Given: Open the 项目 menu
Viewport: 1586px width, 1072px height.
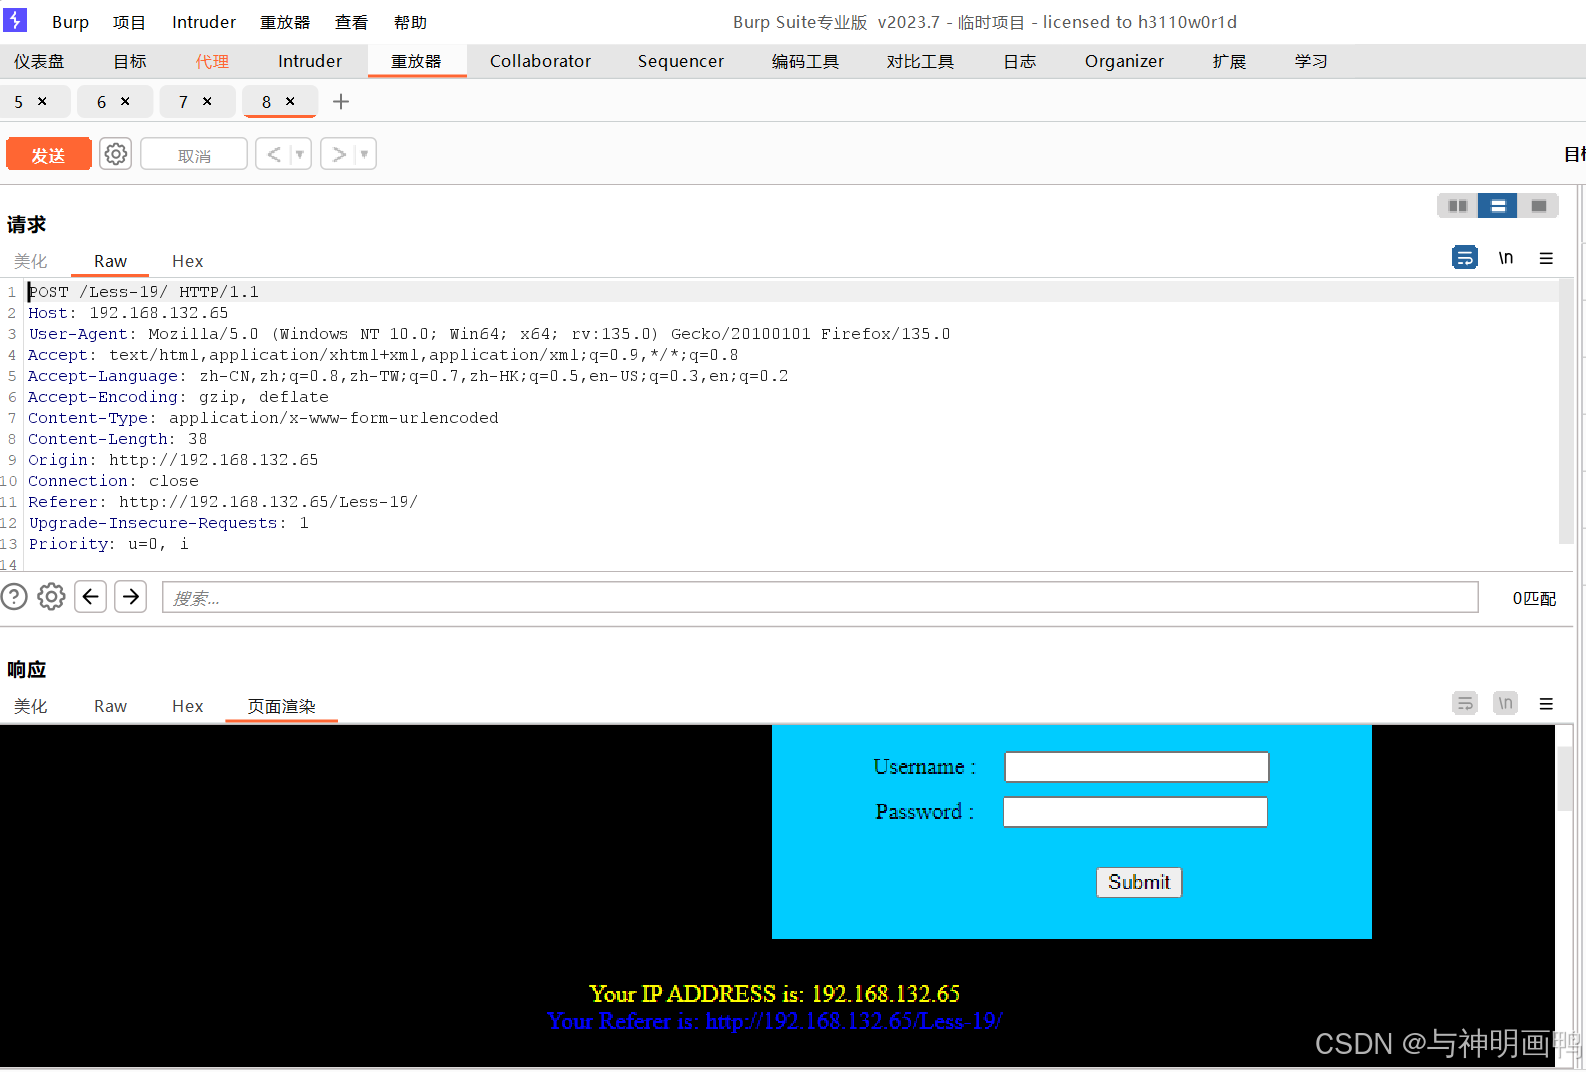Looking at the screenshot, I should pyautogui.click(x=129, y=22).
